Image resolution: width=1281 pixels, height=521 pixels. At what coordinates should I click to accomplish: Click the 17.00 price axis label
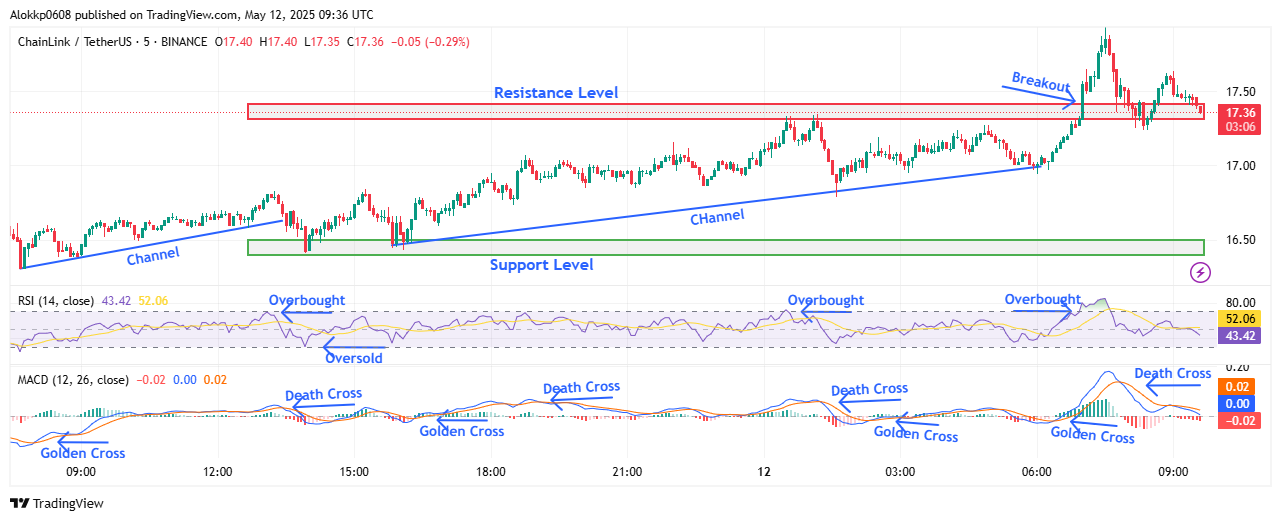pyautogui.click(x=1242, y=165)
